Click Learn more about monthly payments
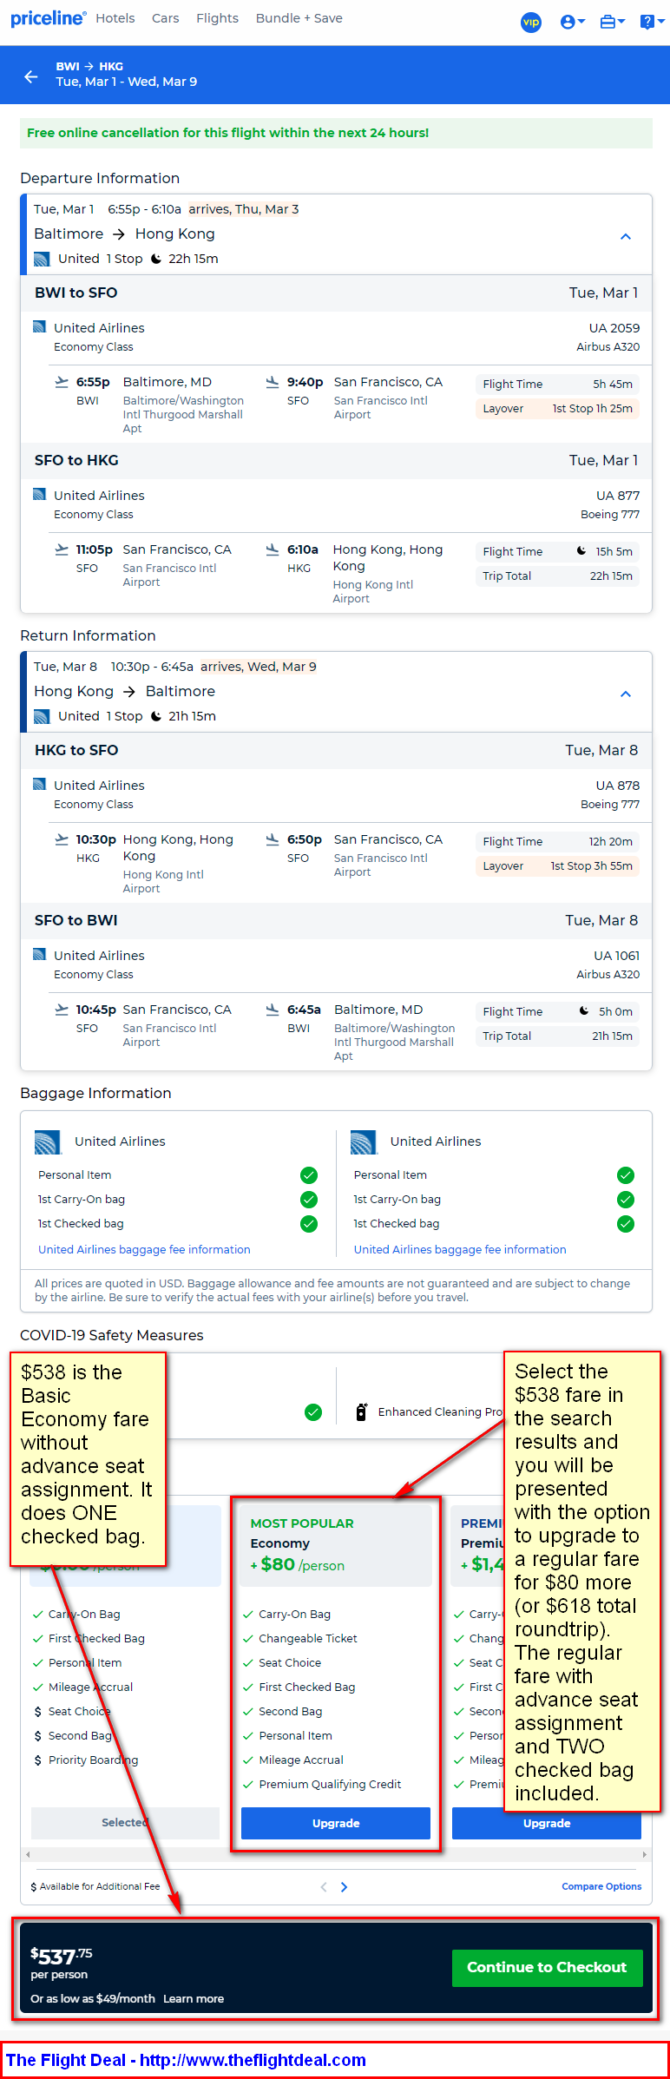The height and width of the screenshot is (2079, 670). coord(193,1999)
